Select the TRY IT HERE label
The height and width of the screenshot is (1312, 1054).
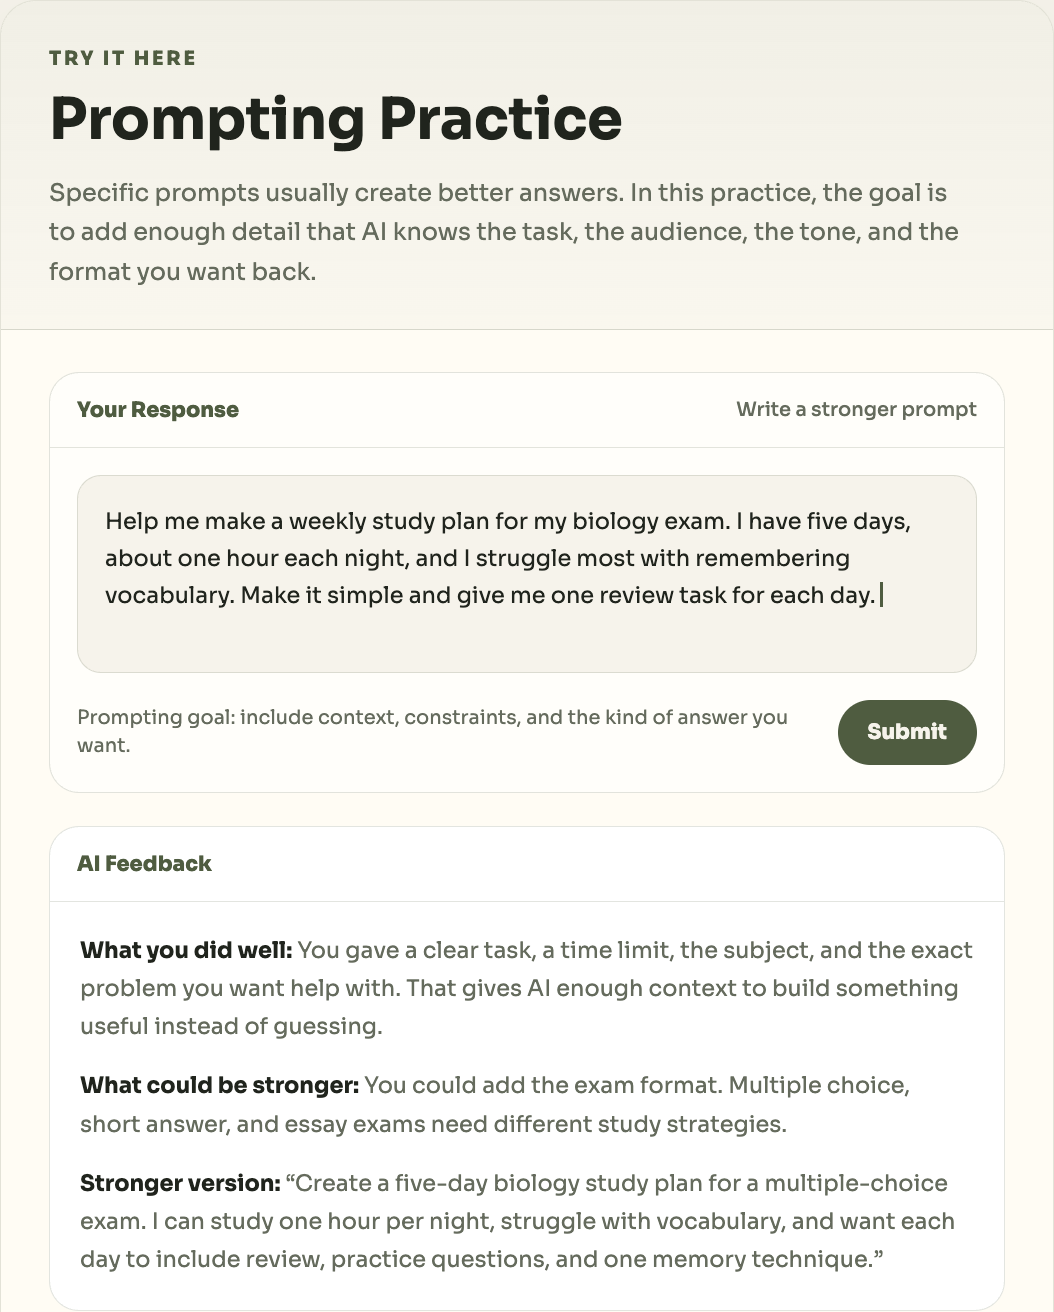122,58
